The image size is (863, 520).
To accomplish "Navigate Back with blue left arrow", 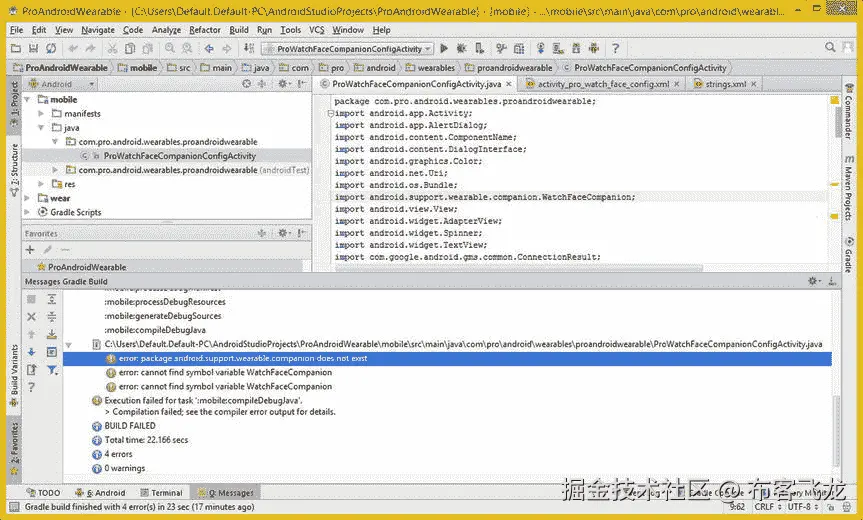I will tap(209, 48).
